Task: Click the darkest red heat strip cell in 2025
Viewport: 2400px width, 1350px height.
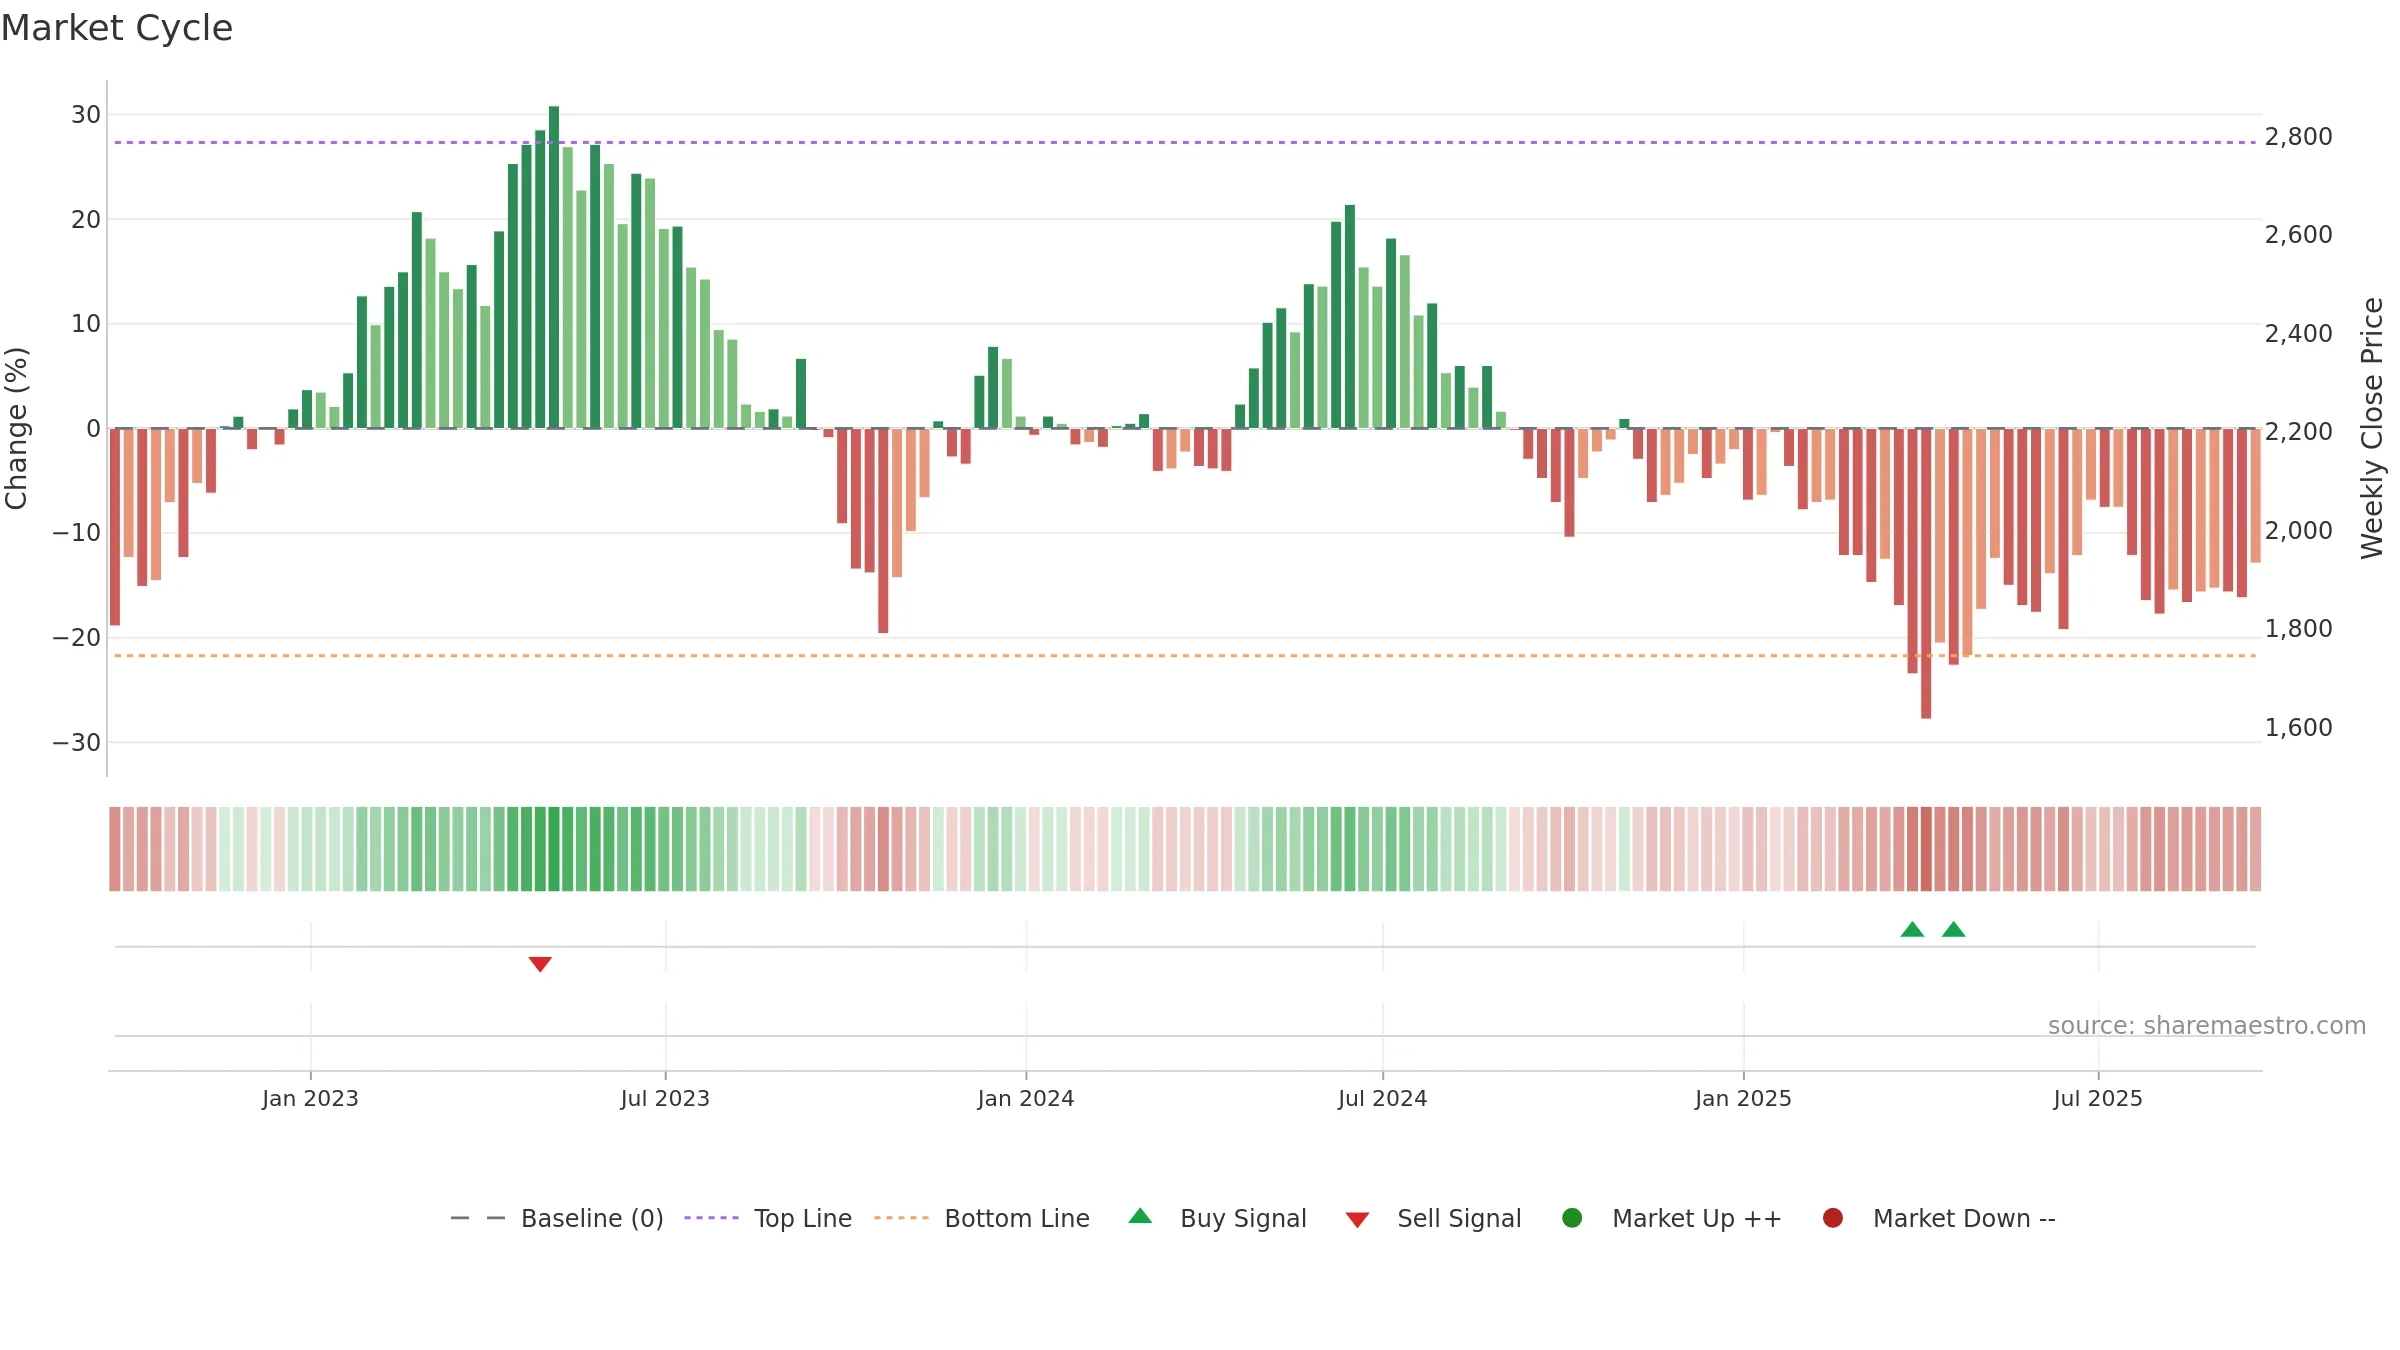Action: coord(1926,849)
